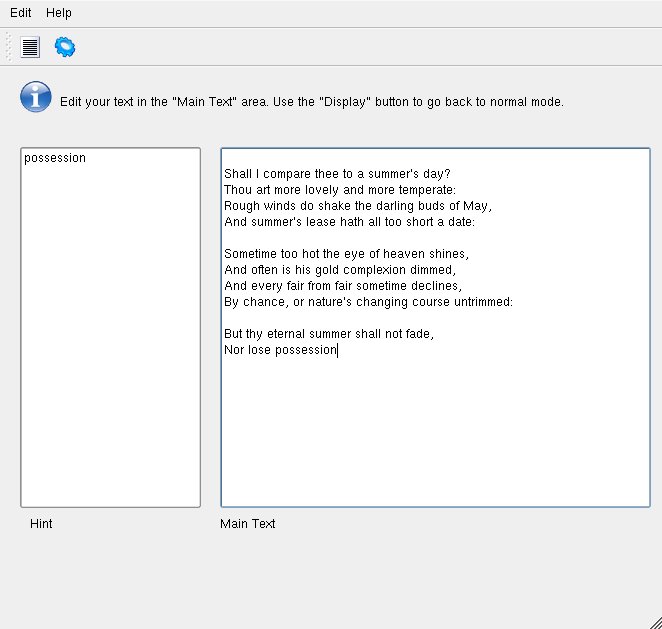Image resolution: width=662 pixels, height=629 pixels.
Task: Click the line 'Thou art more lovely and more temperate:'
Action: coord(340,190)
